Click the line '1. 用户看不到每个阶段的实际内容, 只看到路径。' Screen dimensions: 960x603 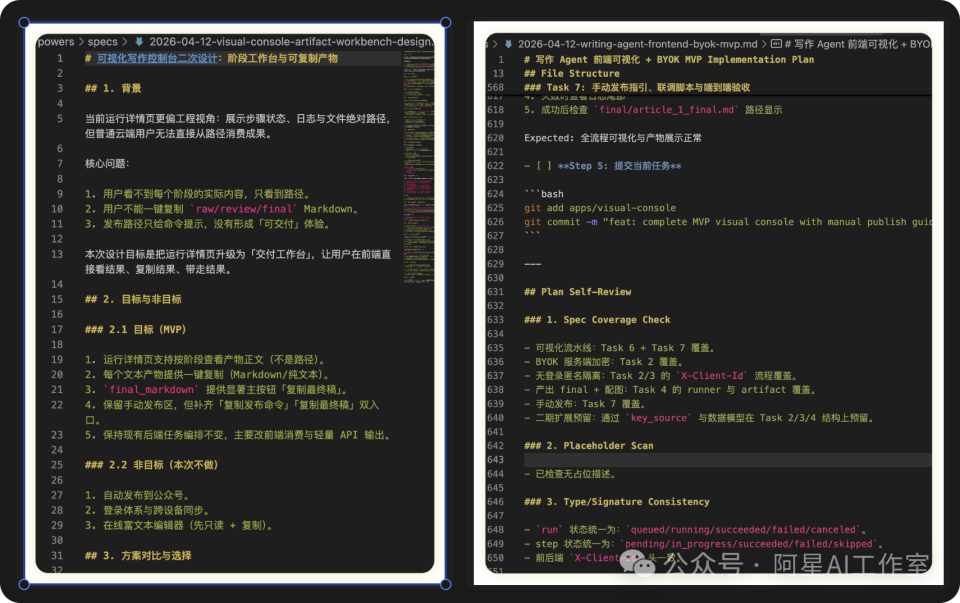[197, 194]
